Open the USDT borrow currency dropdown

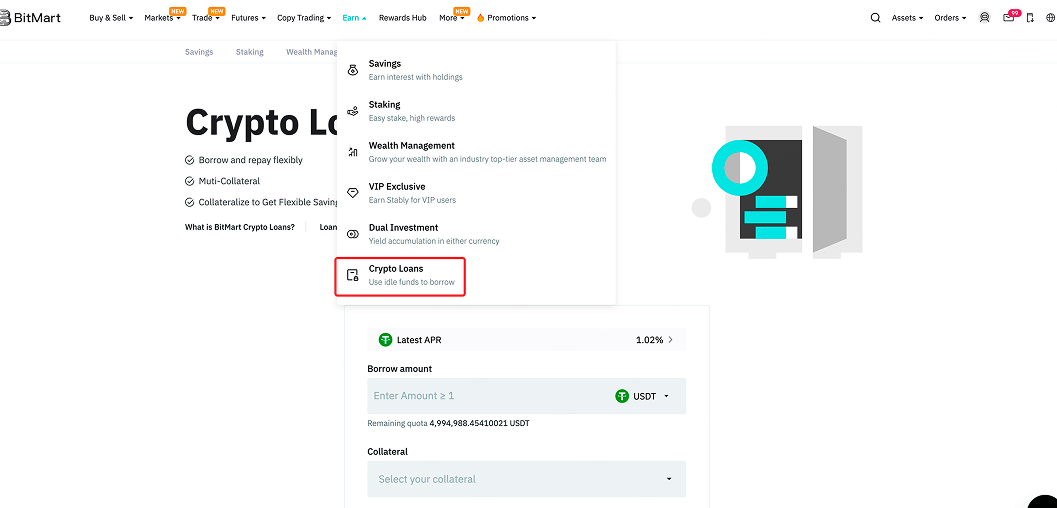pos(642,396)
